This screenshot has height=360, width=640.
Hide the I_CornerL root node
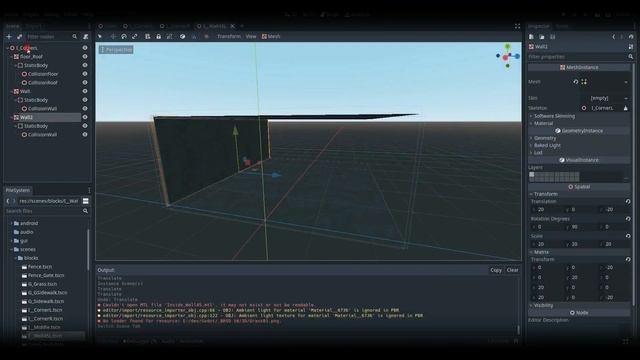(x=85, y=48)
